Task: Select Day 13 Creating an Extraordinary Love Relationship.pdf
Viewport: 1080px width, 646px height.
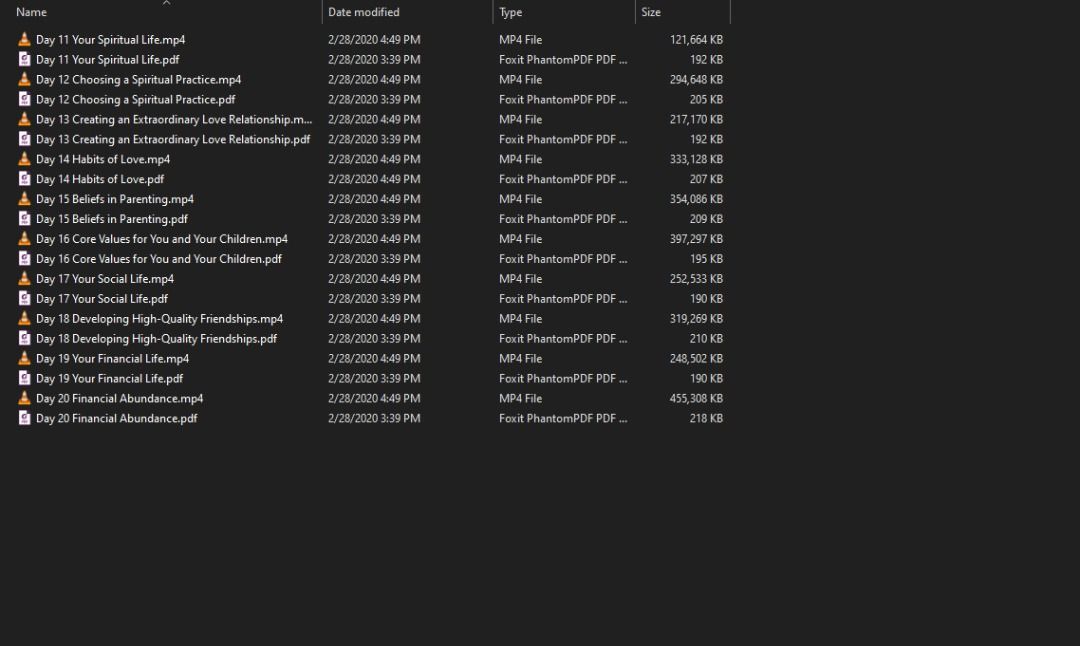Action: click(x=173, y=140)
